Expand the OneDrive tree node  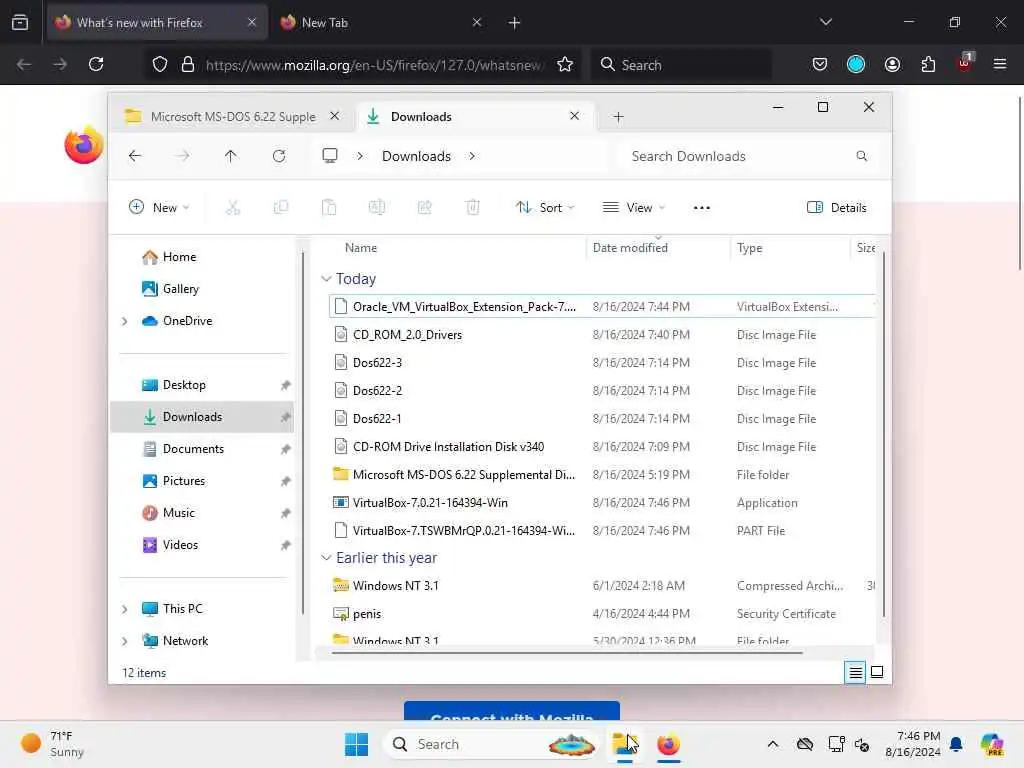[x=124, y=321]
